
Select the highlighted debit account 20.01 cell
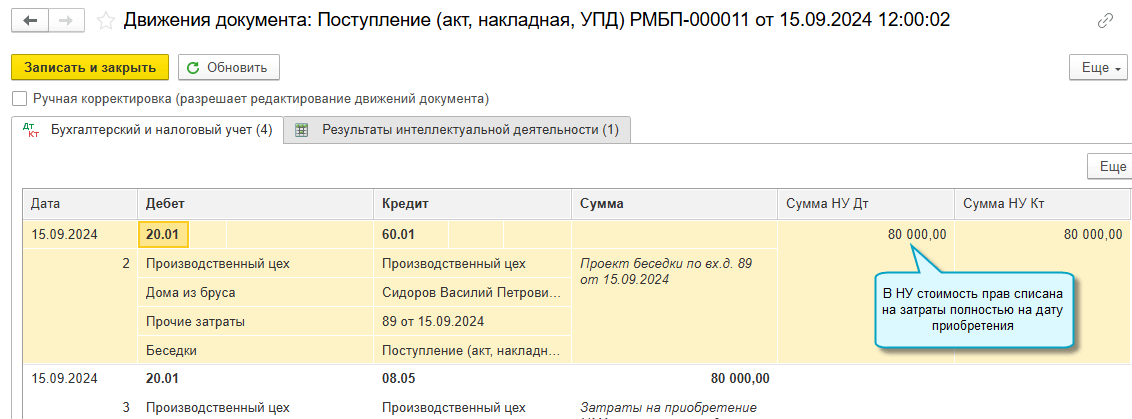coord(164,235)
